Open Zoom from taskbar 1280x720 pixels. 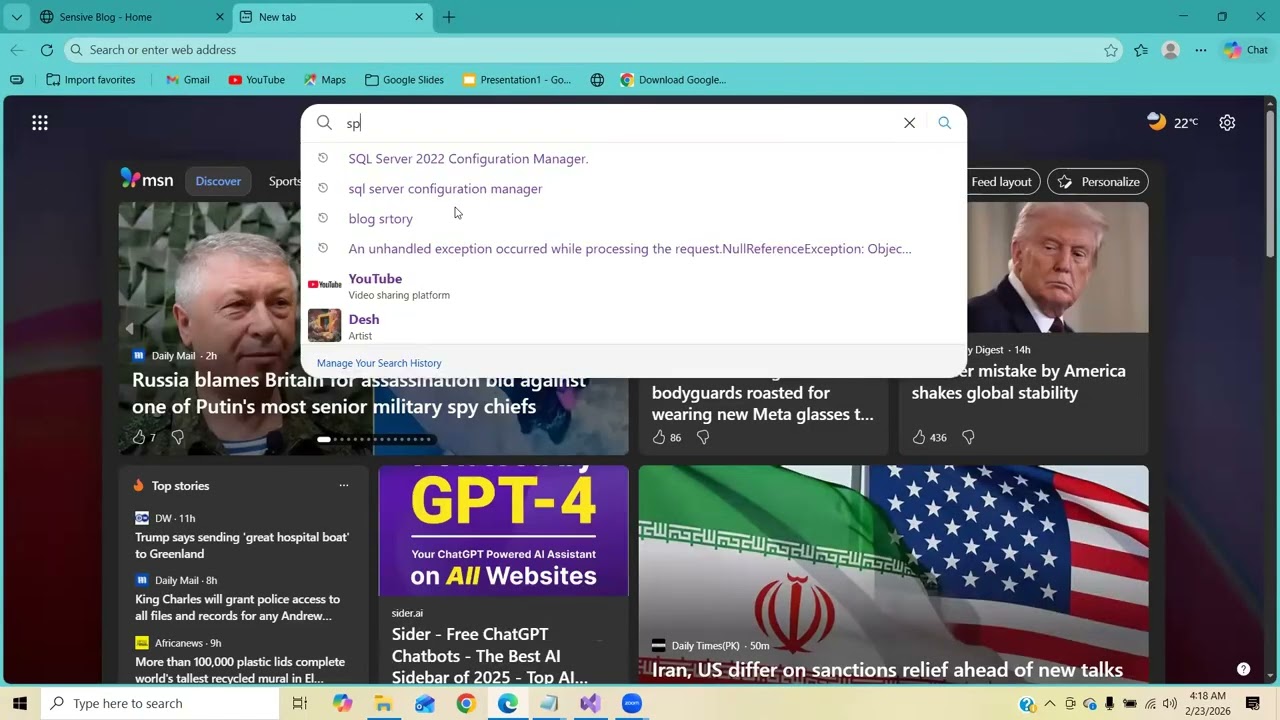point(632,703)
